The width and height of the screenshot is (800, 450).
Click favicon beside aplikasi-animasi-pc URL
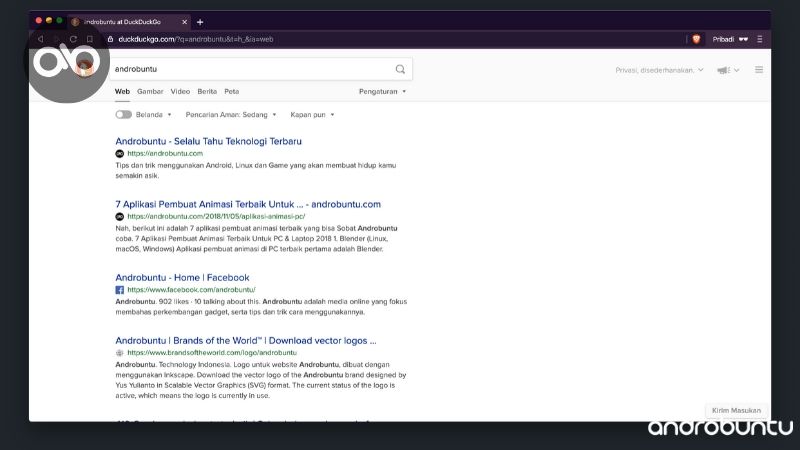click(119, 216)
